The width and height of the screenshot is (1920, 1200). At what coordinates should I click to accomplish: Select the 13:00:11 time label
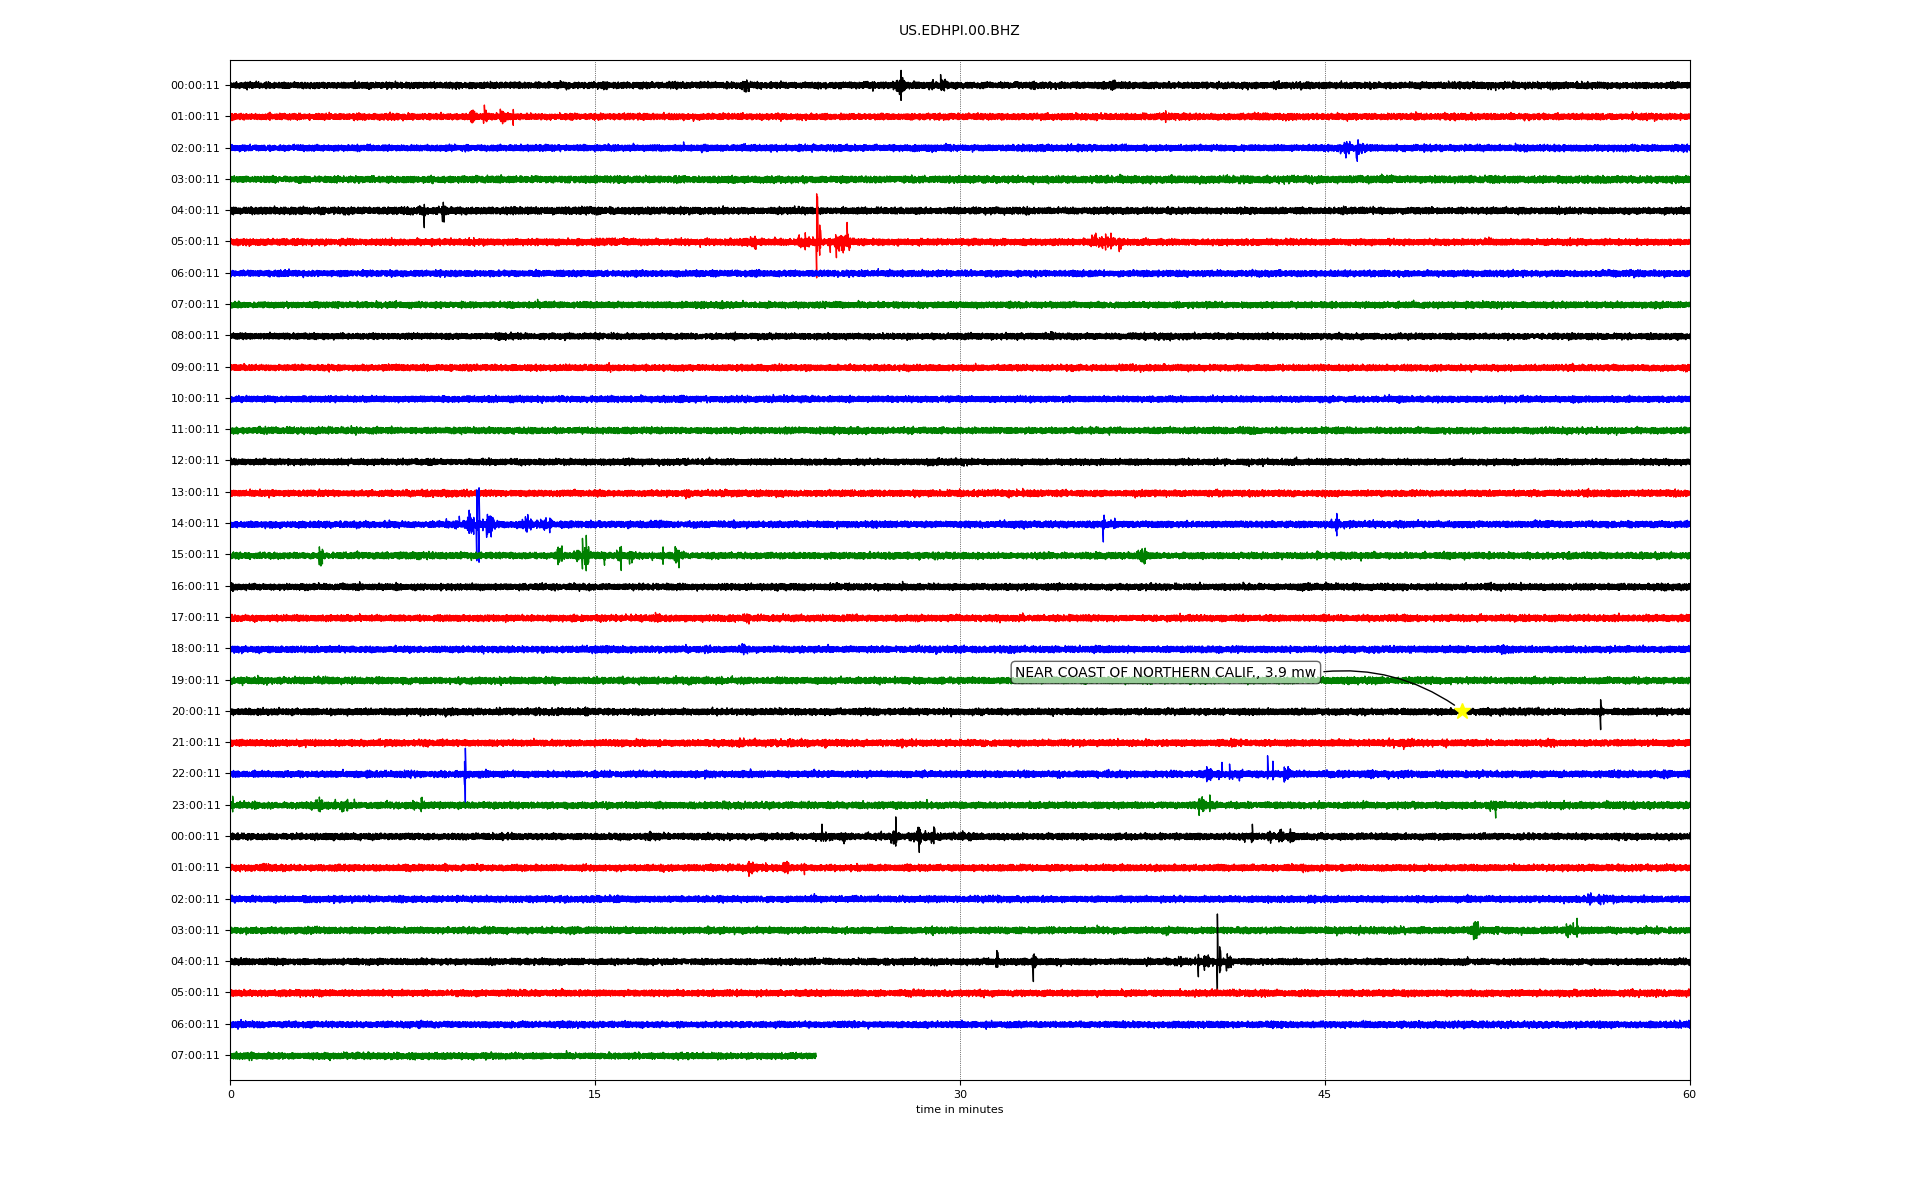[x=195, y=492]
